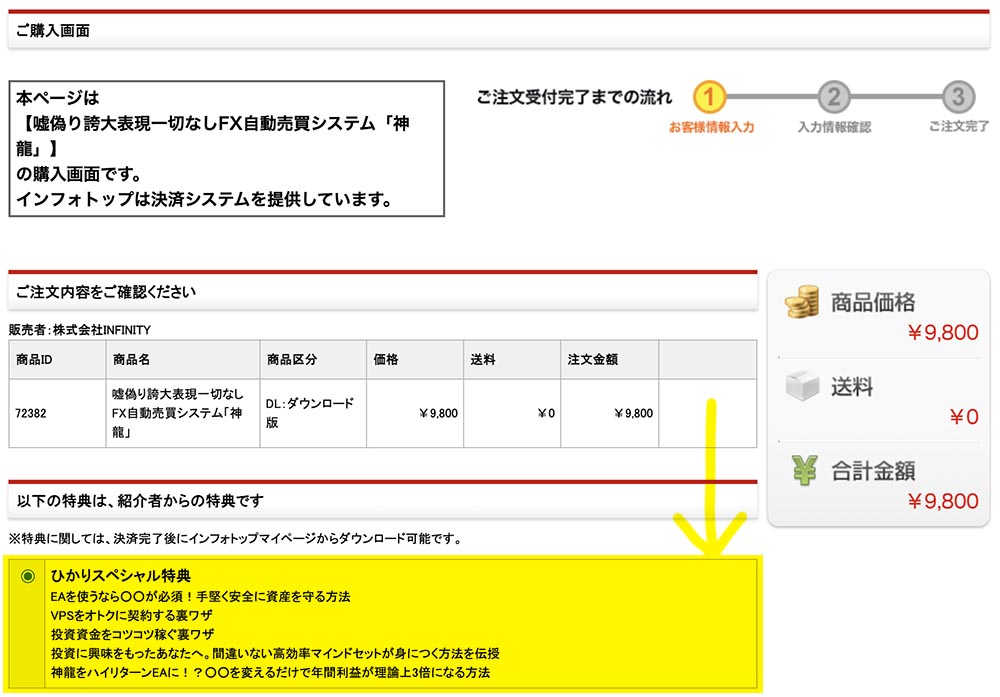Click the 合計金額 label in sidebar
Image resolution: width=1000 pixels, height=697 pixels.
coord(873,471)
